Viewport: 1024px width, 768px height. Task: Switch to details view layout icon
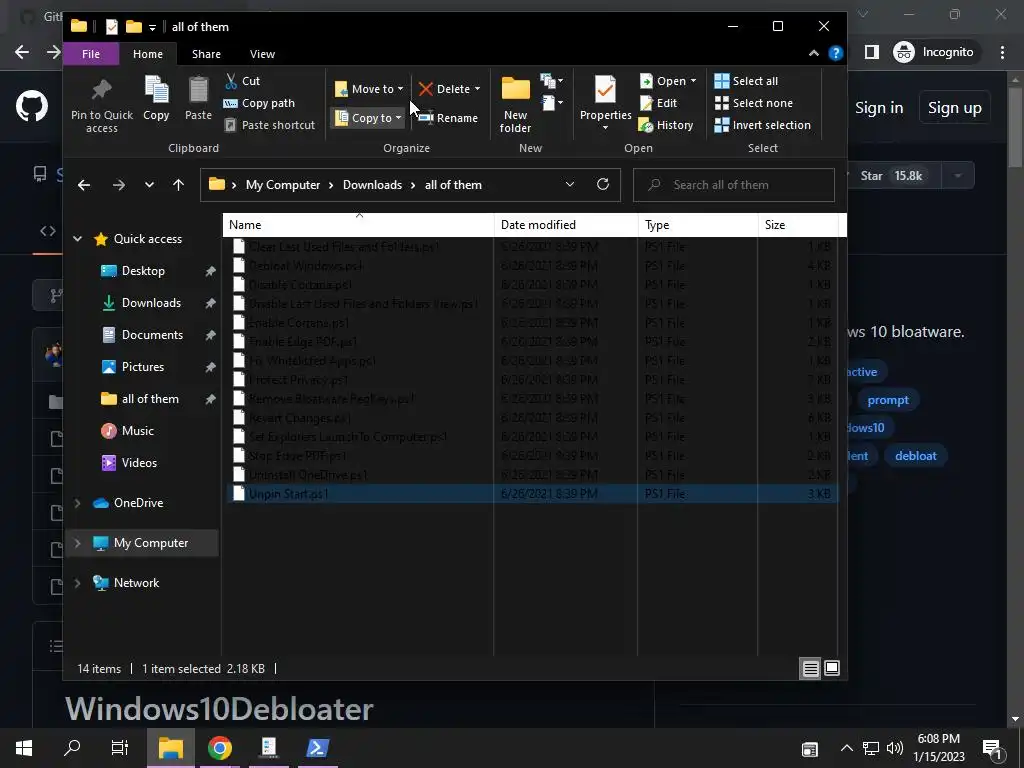[810, 668]
